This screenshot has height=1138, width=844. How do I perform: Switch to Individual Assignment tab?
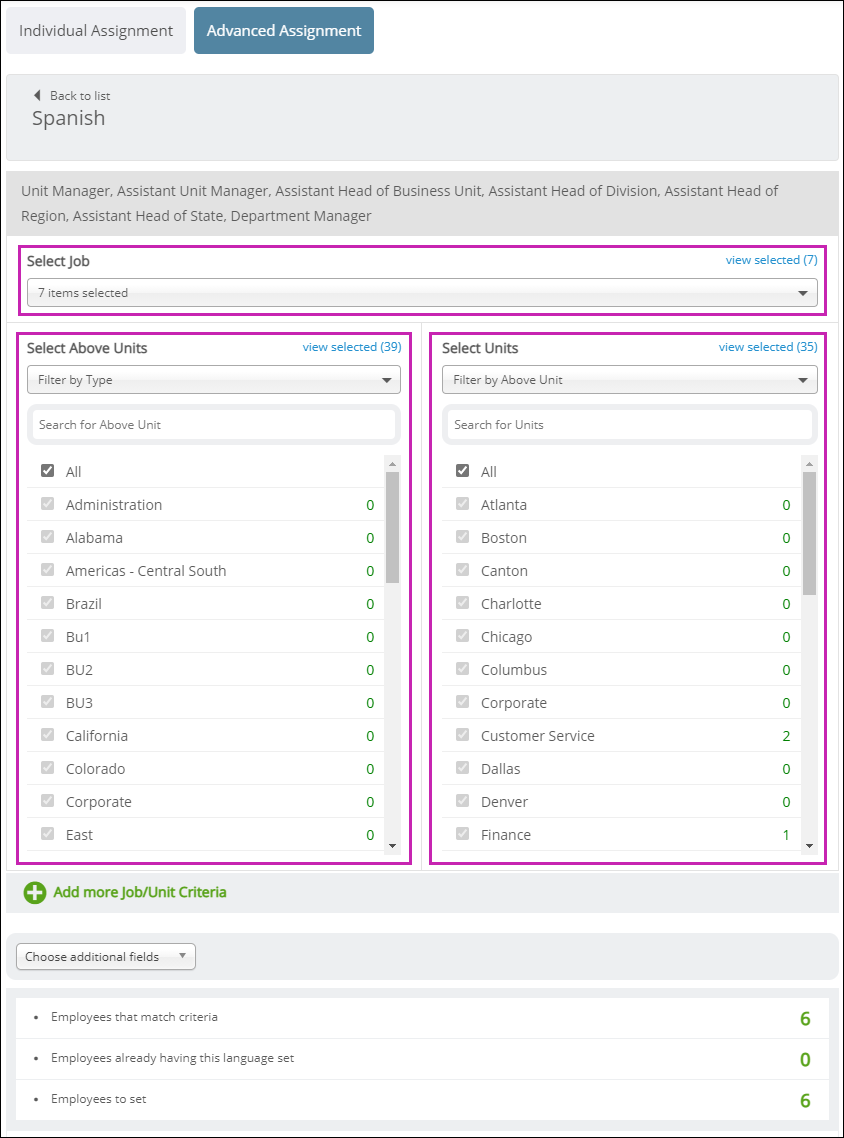[96, 30]
